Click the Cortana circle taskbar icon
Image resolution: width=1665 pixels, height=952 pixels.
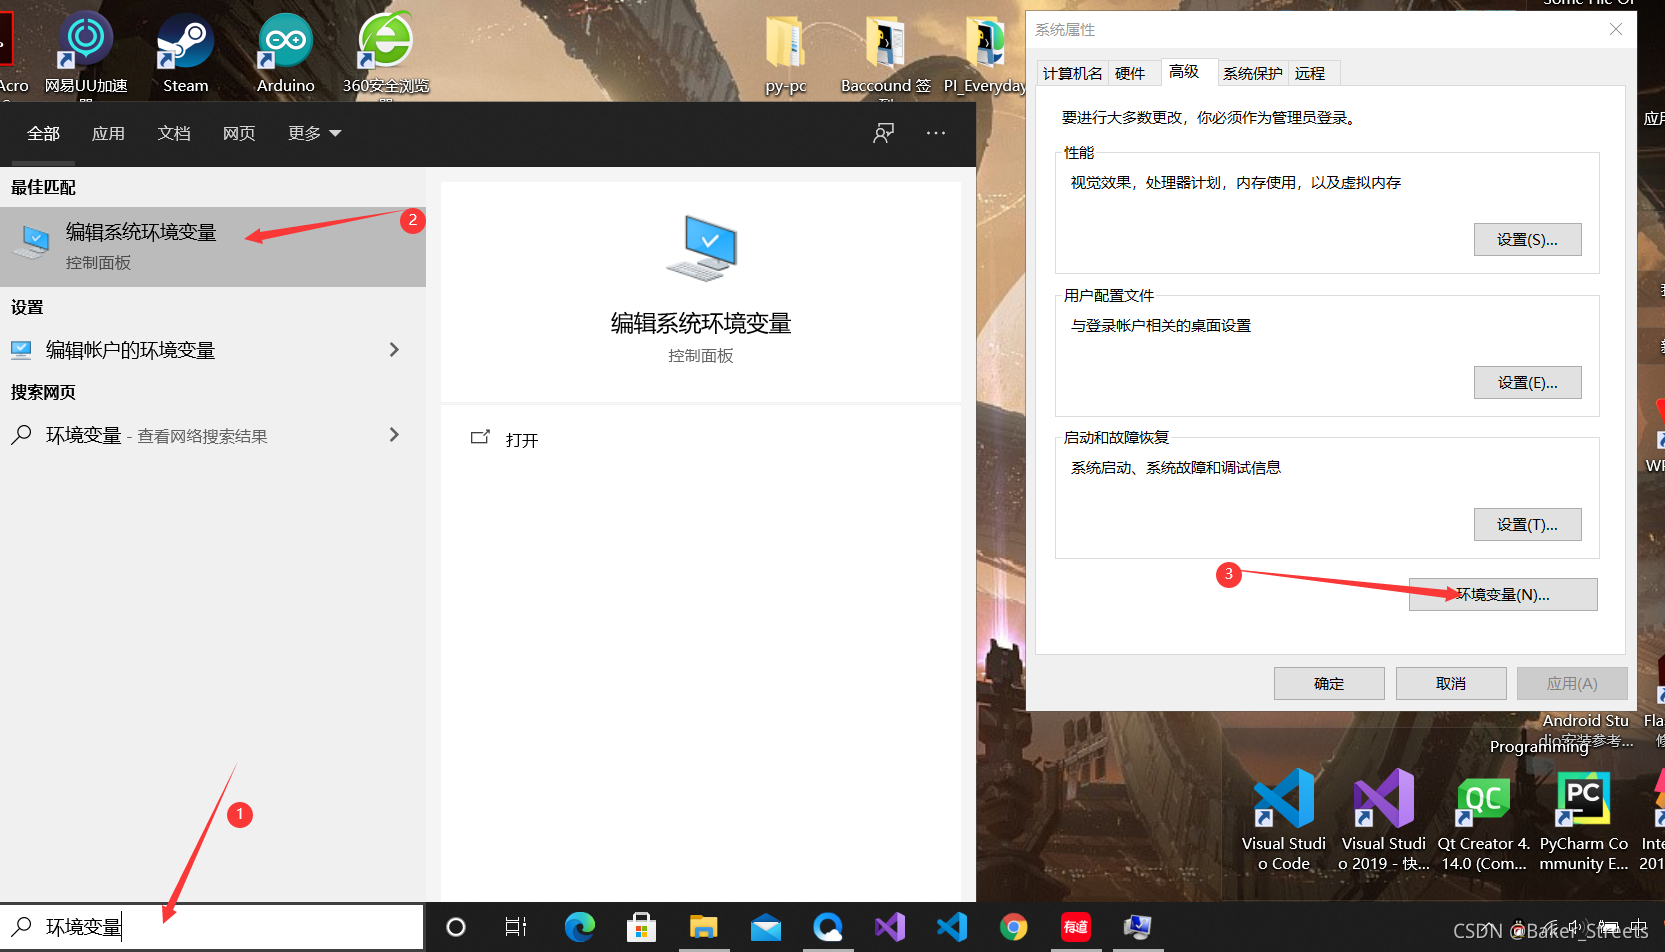click(456, 927)
